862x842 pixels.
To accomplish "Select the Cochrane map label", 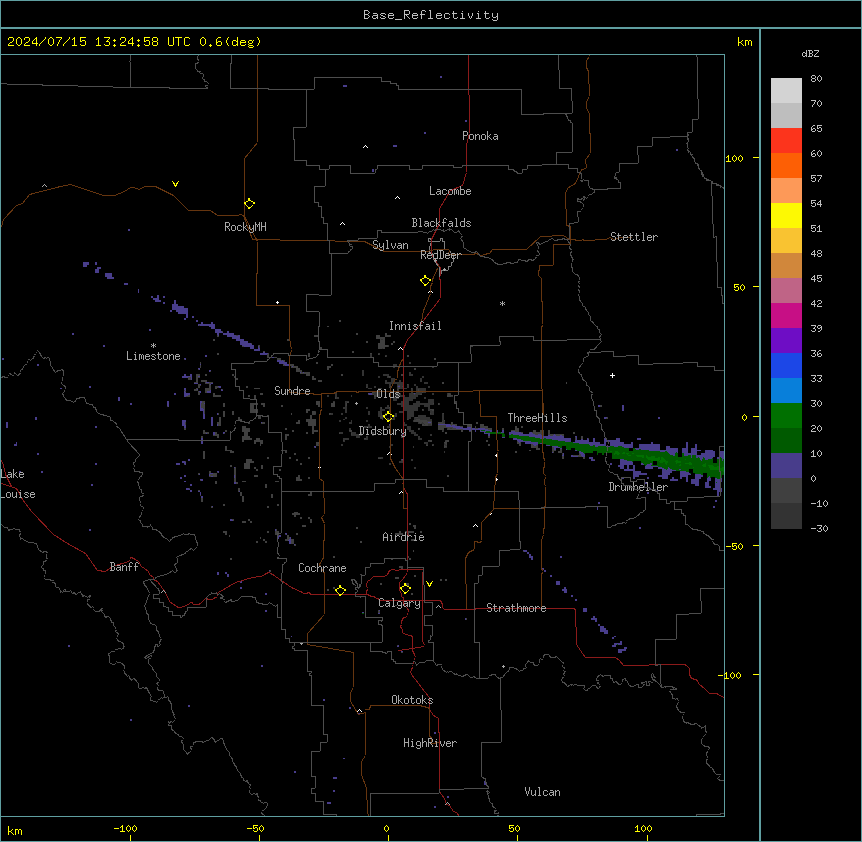I will (x=322, y=568).
